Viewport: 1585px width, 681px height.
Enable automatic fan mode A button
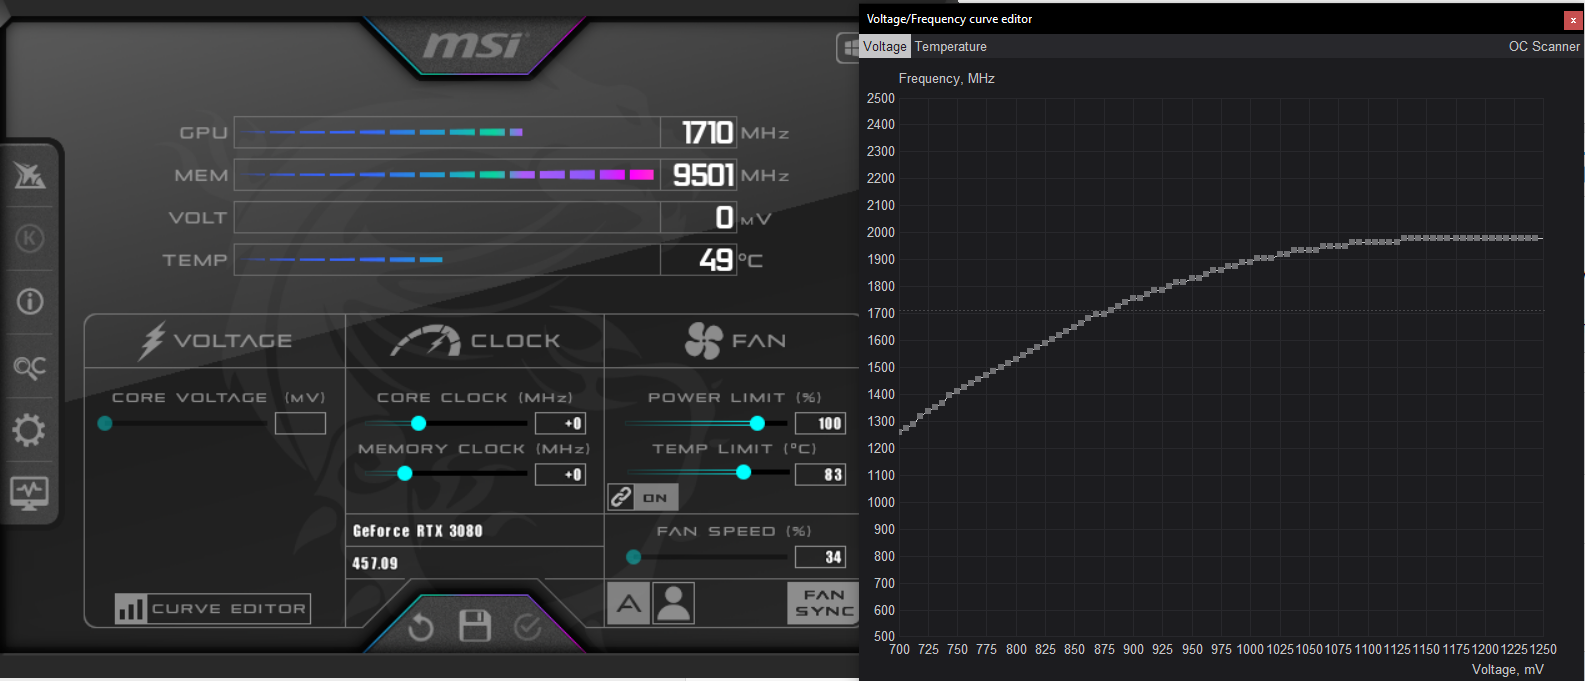point(629,603)
